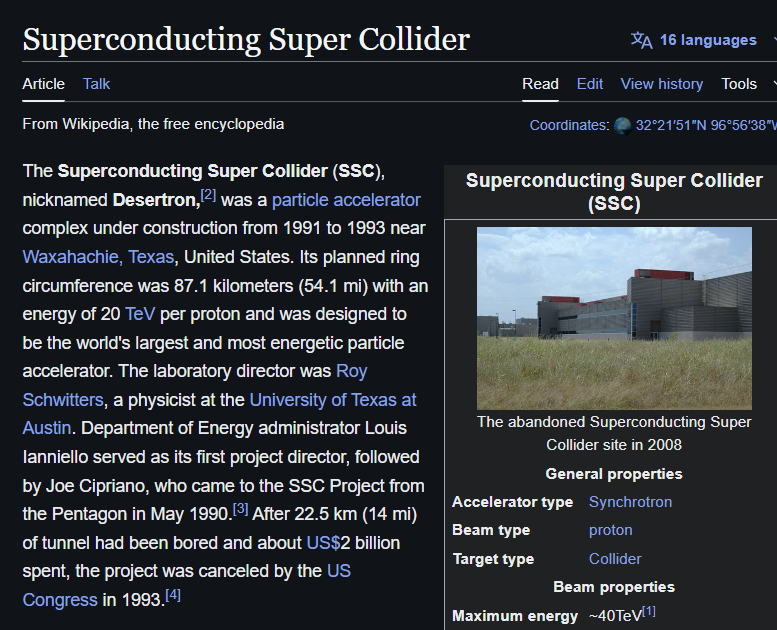Click the proton beam type link

point(610,530)
